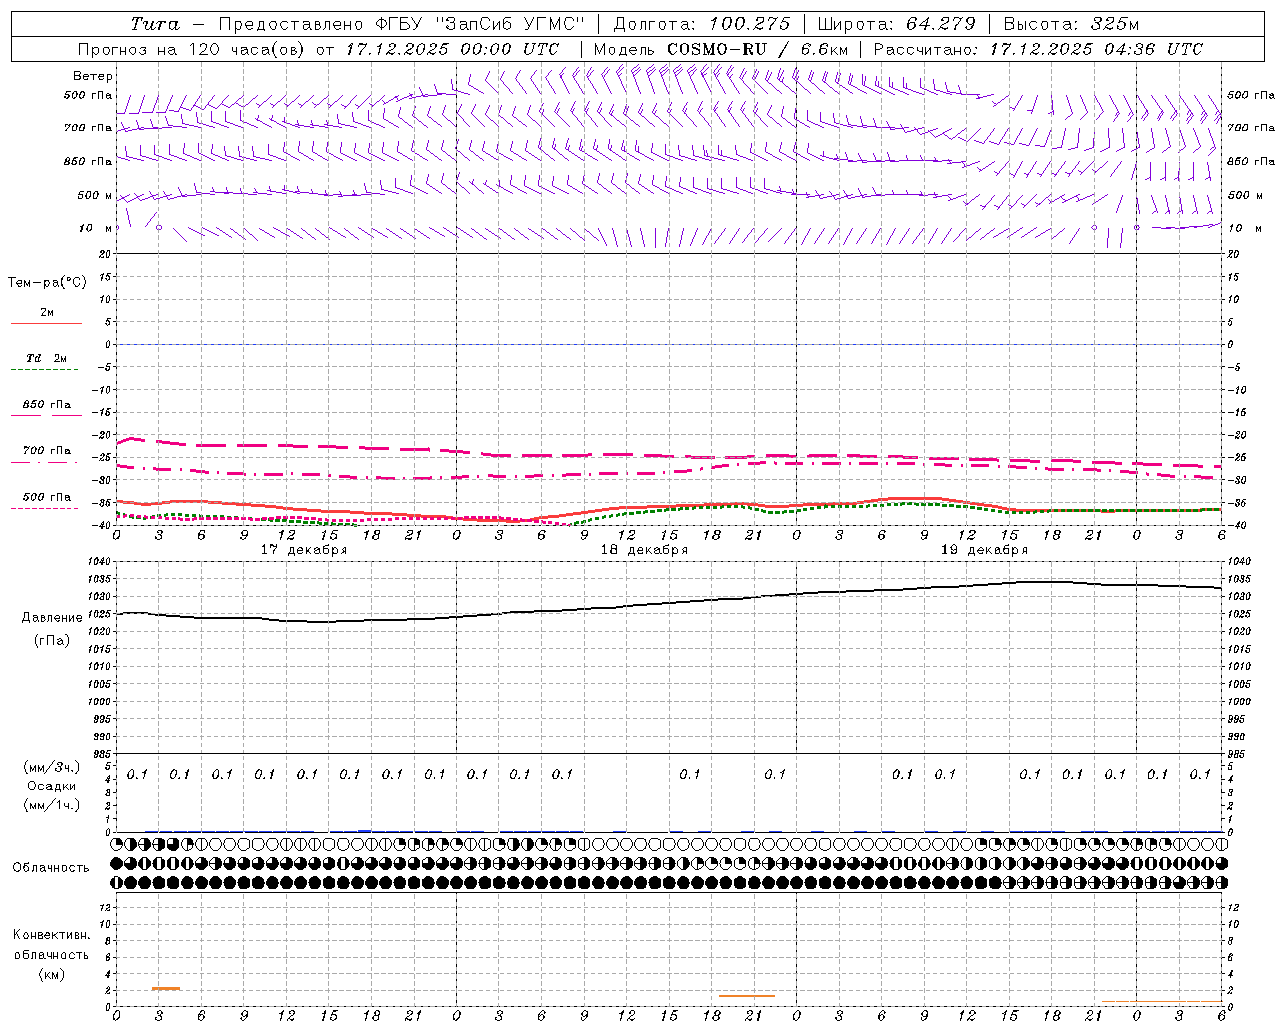Click "Прогноз на 120 часа(ов)" forecast text
Viewport: 1280px width, 1024px height.
192,49
